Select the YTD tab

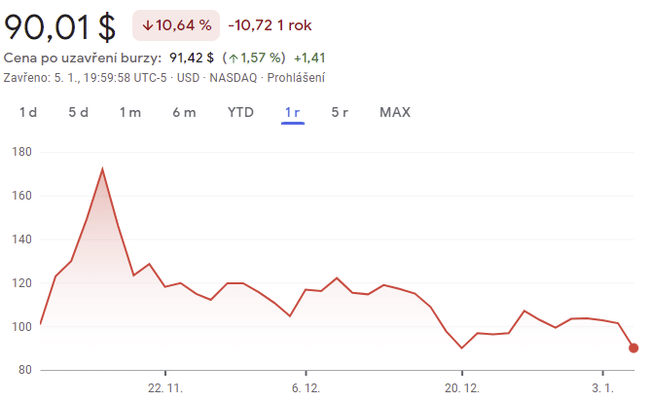coord(240,112)
